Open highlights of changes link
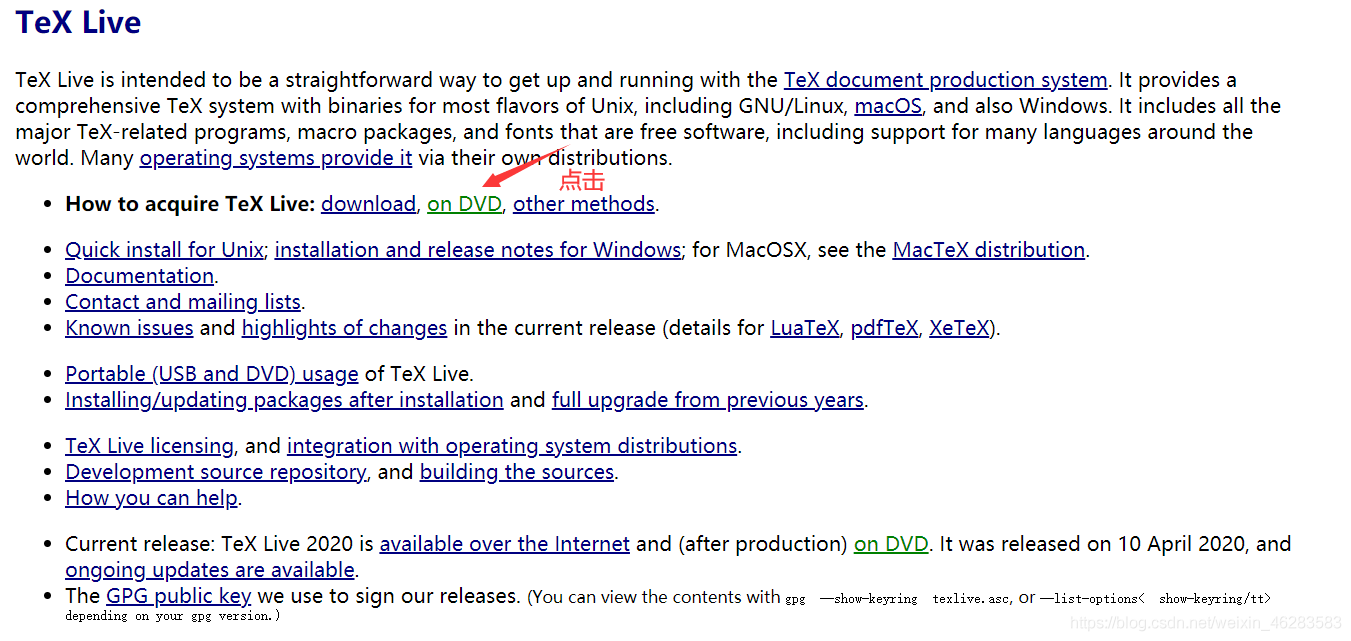The image size is (1351, 641). click(x=344, y=328)
